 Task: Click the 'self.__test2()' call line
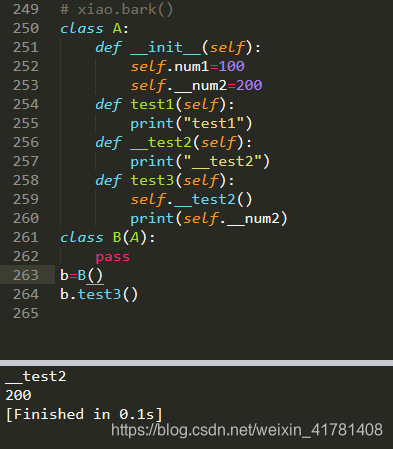point(191,199)
